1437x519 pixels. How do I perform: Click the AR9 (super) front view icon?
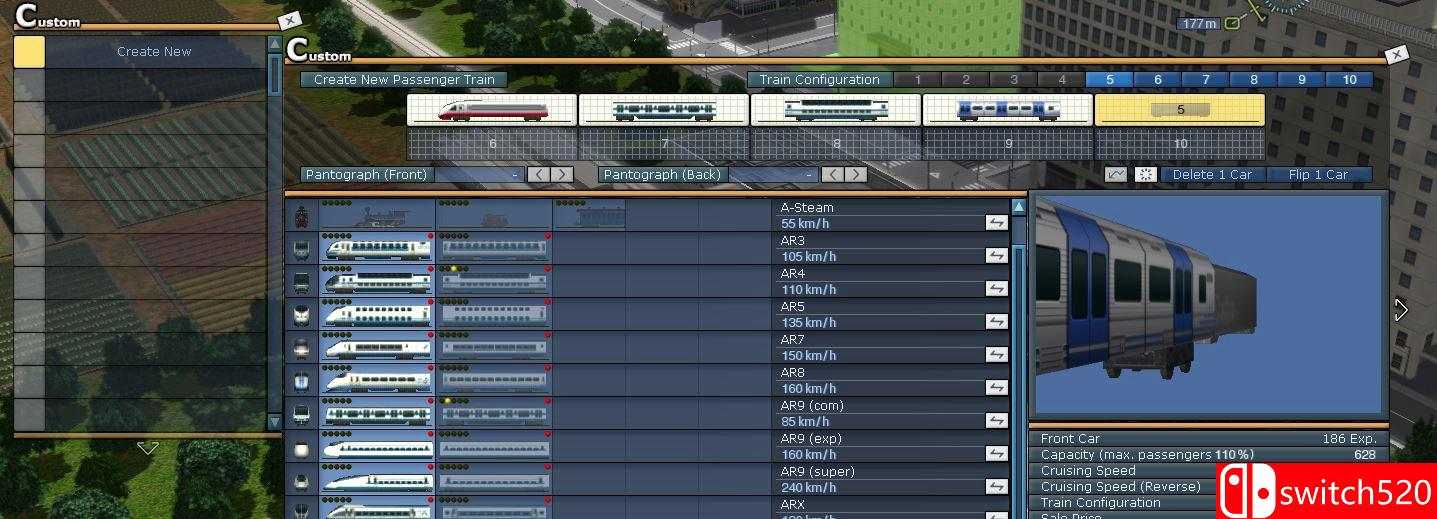302,480
